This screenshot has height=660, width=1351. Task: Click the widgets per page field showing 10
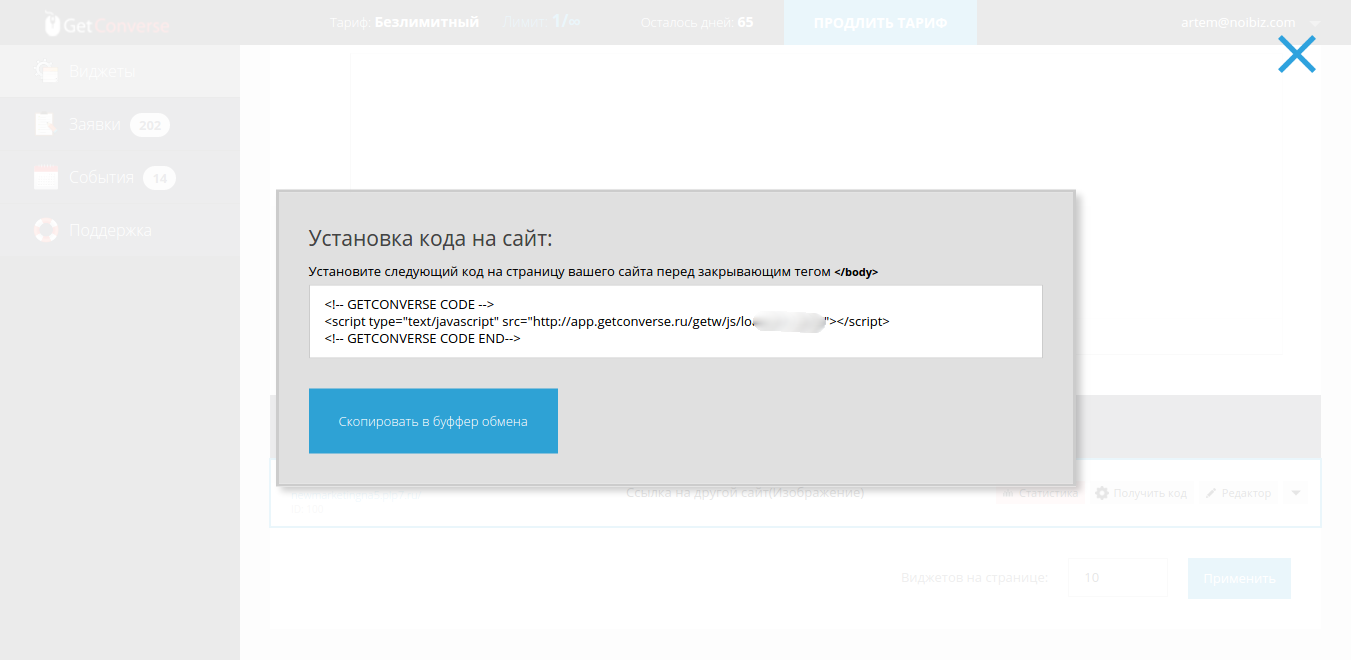(1118, 578)
